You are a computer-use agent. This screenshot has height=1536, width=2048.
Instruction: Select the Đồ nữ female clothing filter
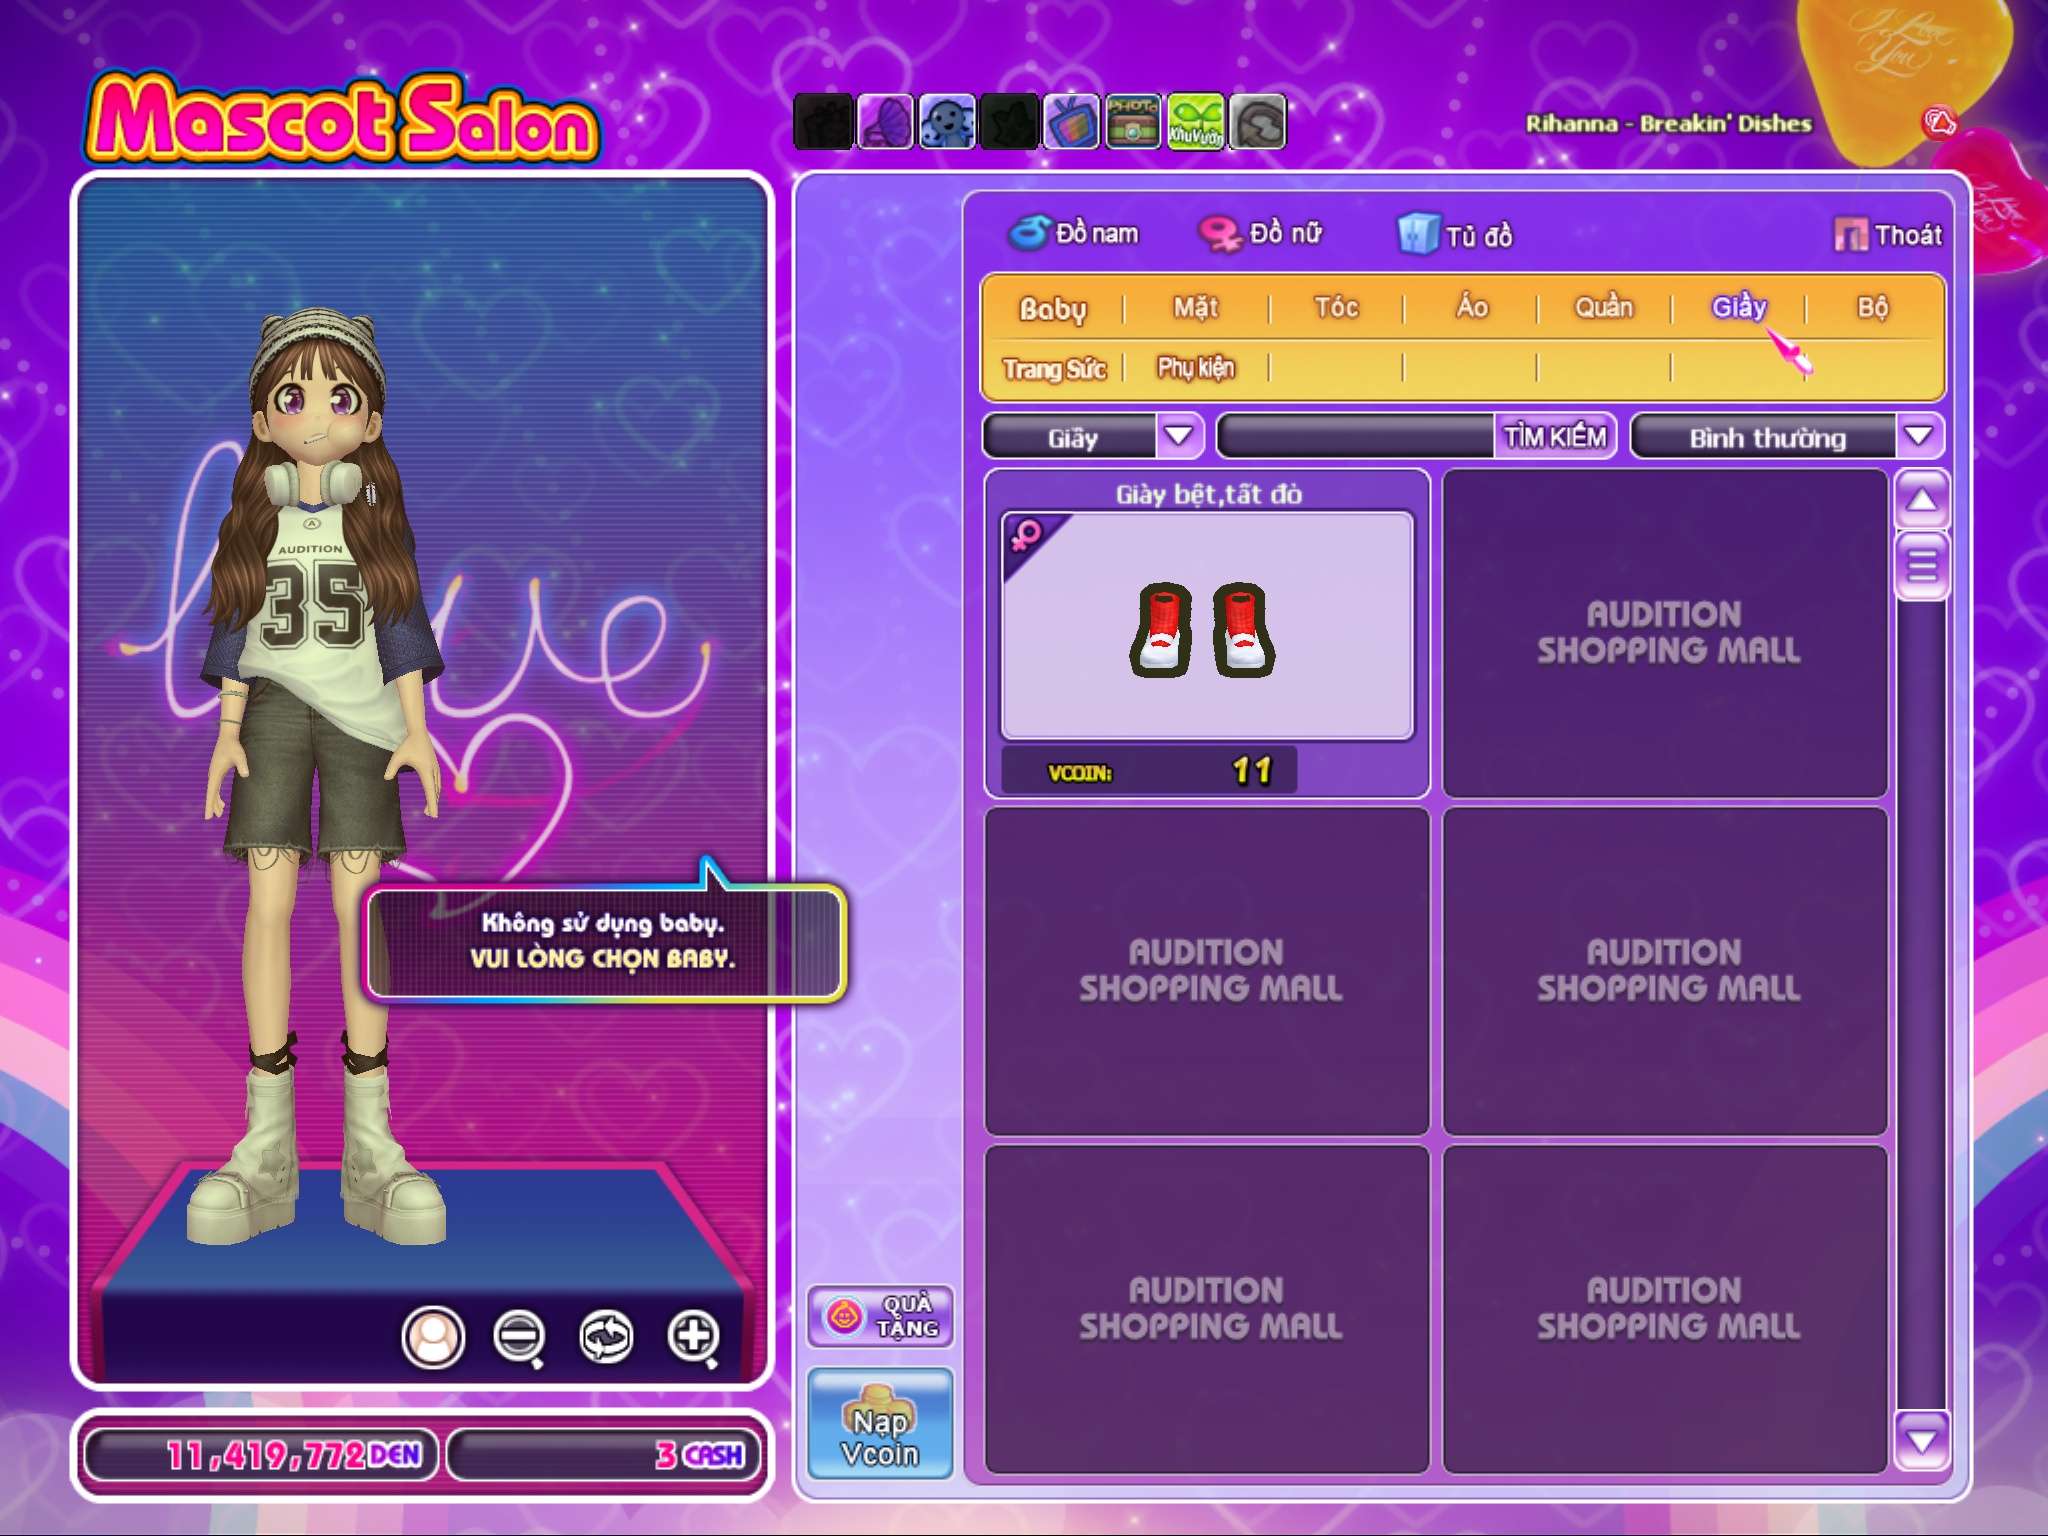(x=1261, y=233)
